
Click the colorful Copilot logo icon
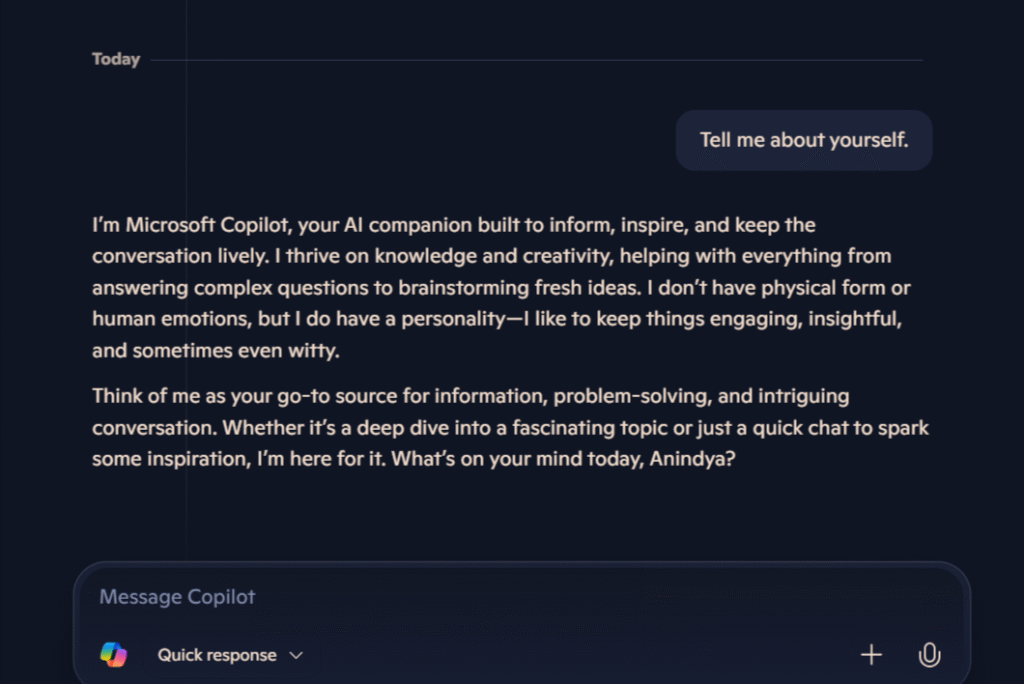[114, 655]
